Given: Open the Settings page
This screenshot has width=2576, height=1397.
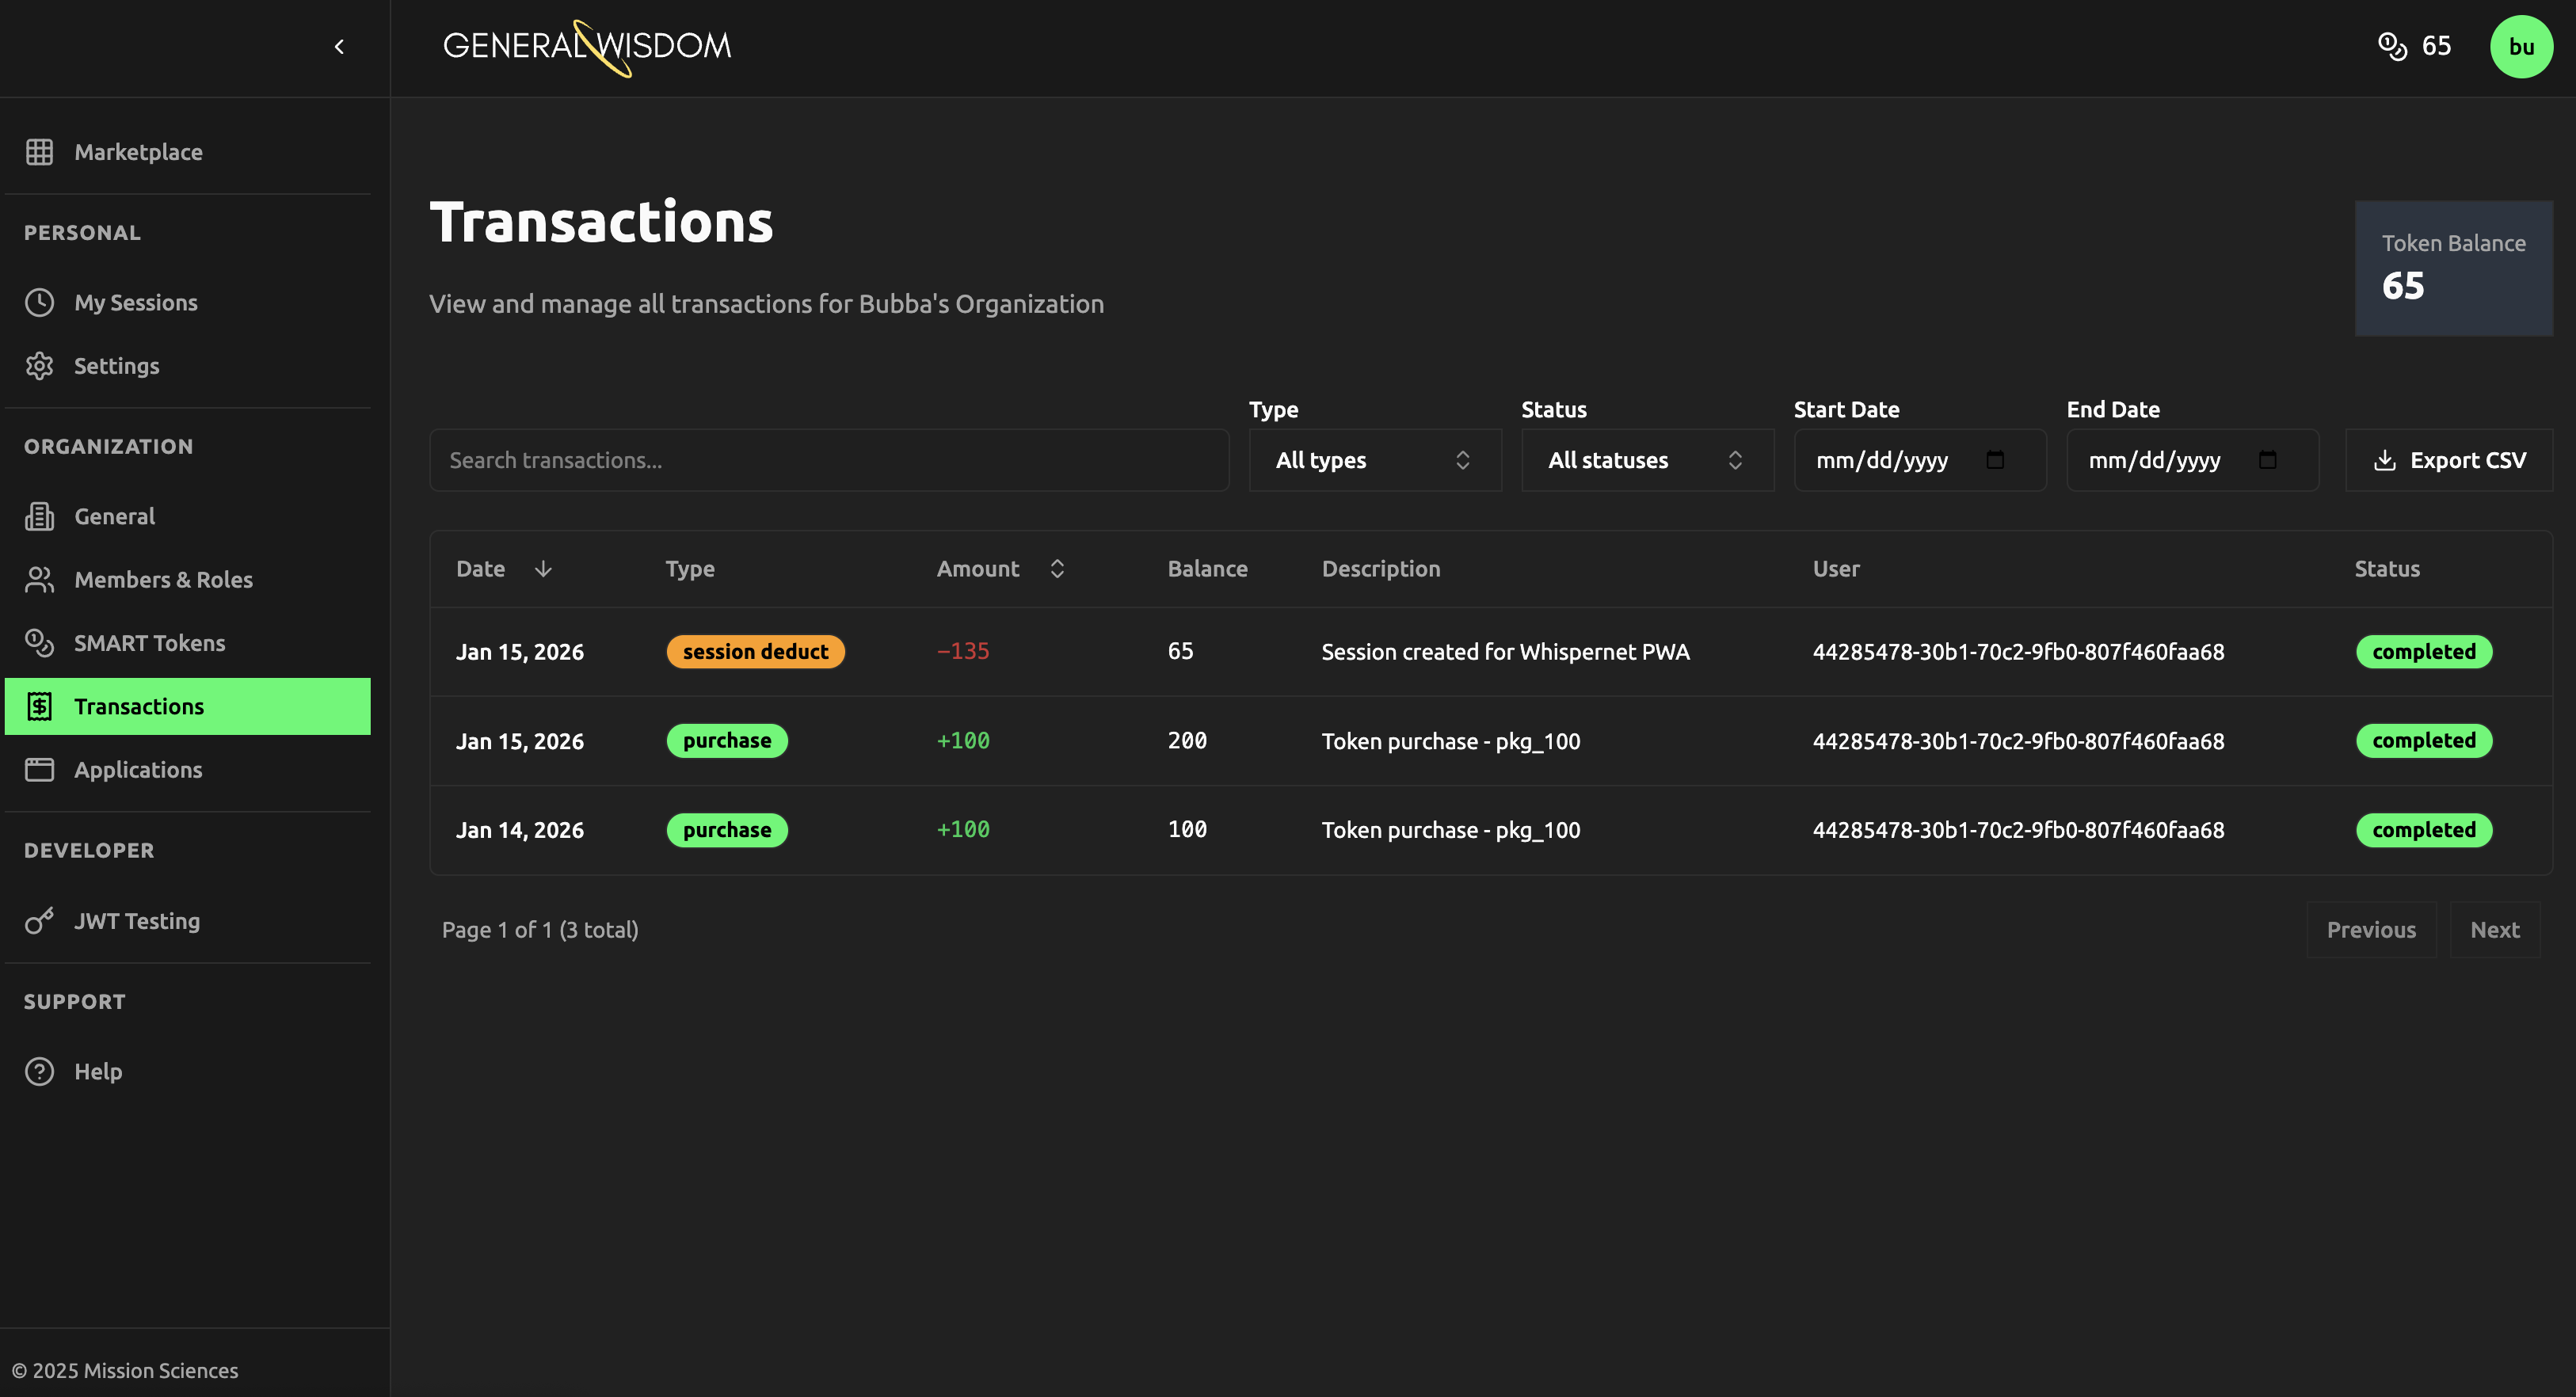Looking at the screenshot, I should click(188, 366).
